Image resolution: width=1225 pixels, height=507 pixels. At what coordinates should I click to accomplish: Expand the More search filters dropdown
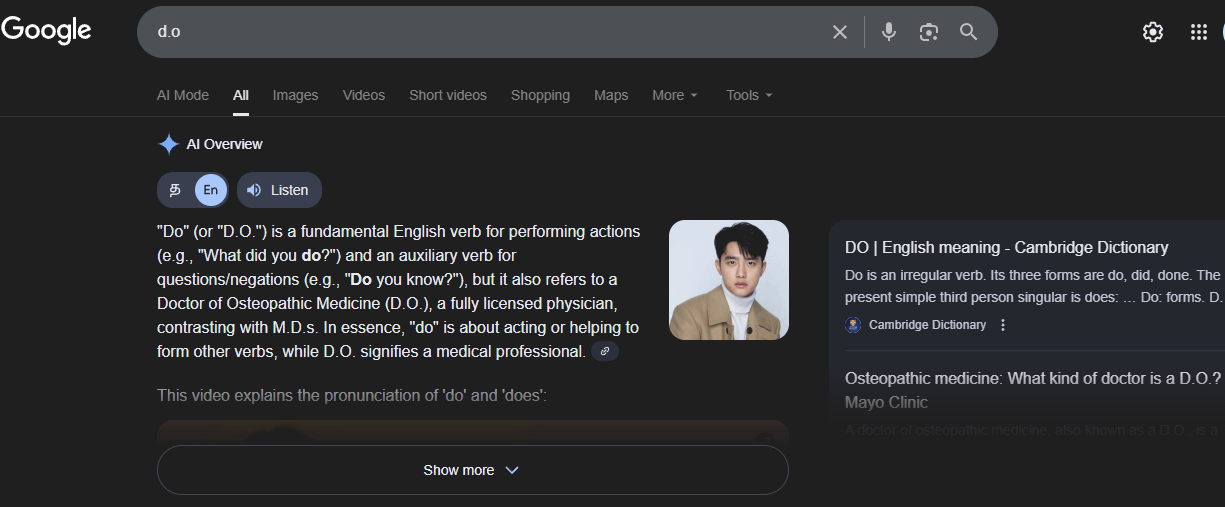click(675, 95)
